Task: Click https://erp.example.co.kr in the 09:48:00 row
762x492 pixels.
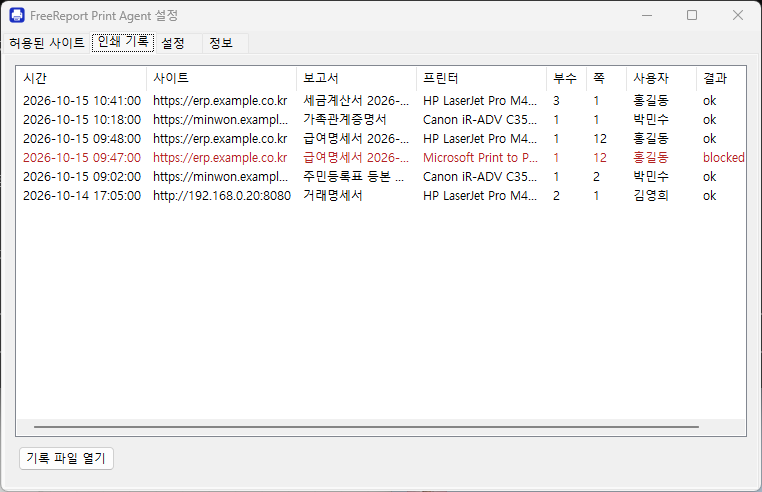Action: click(220, 139)
